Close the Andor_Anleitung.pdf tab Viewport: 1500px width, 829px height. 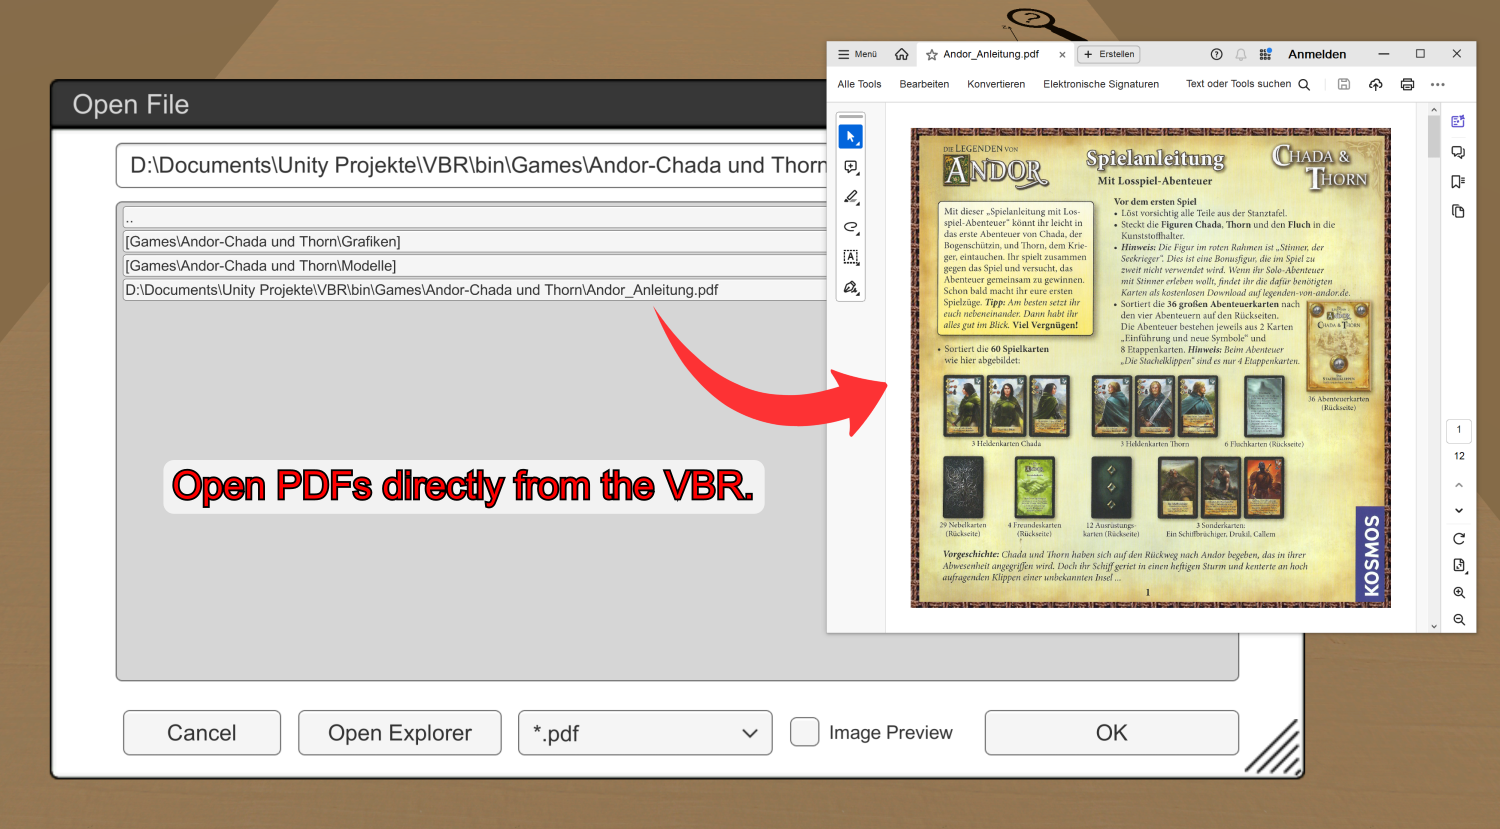click(x=1062, y=55)
